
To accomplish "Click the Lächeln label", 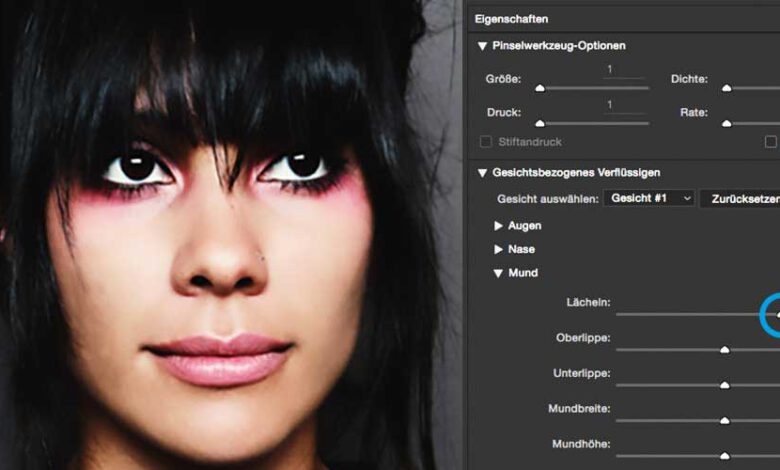I will pyautogui.click(x=588, y=302).
